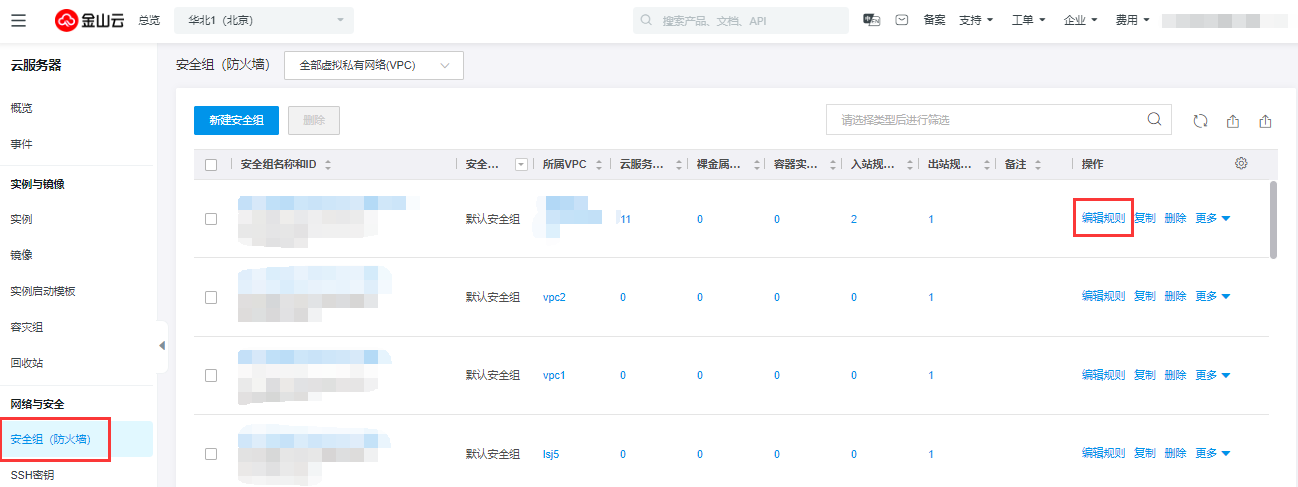Check the box for the vpc2 row

[211, 297]
